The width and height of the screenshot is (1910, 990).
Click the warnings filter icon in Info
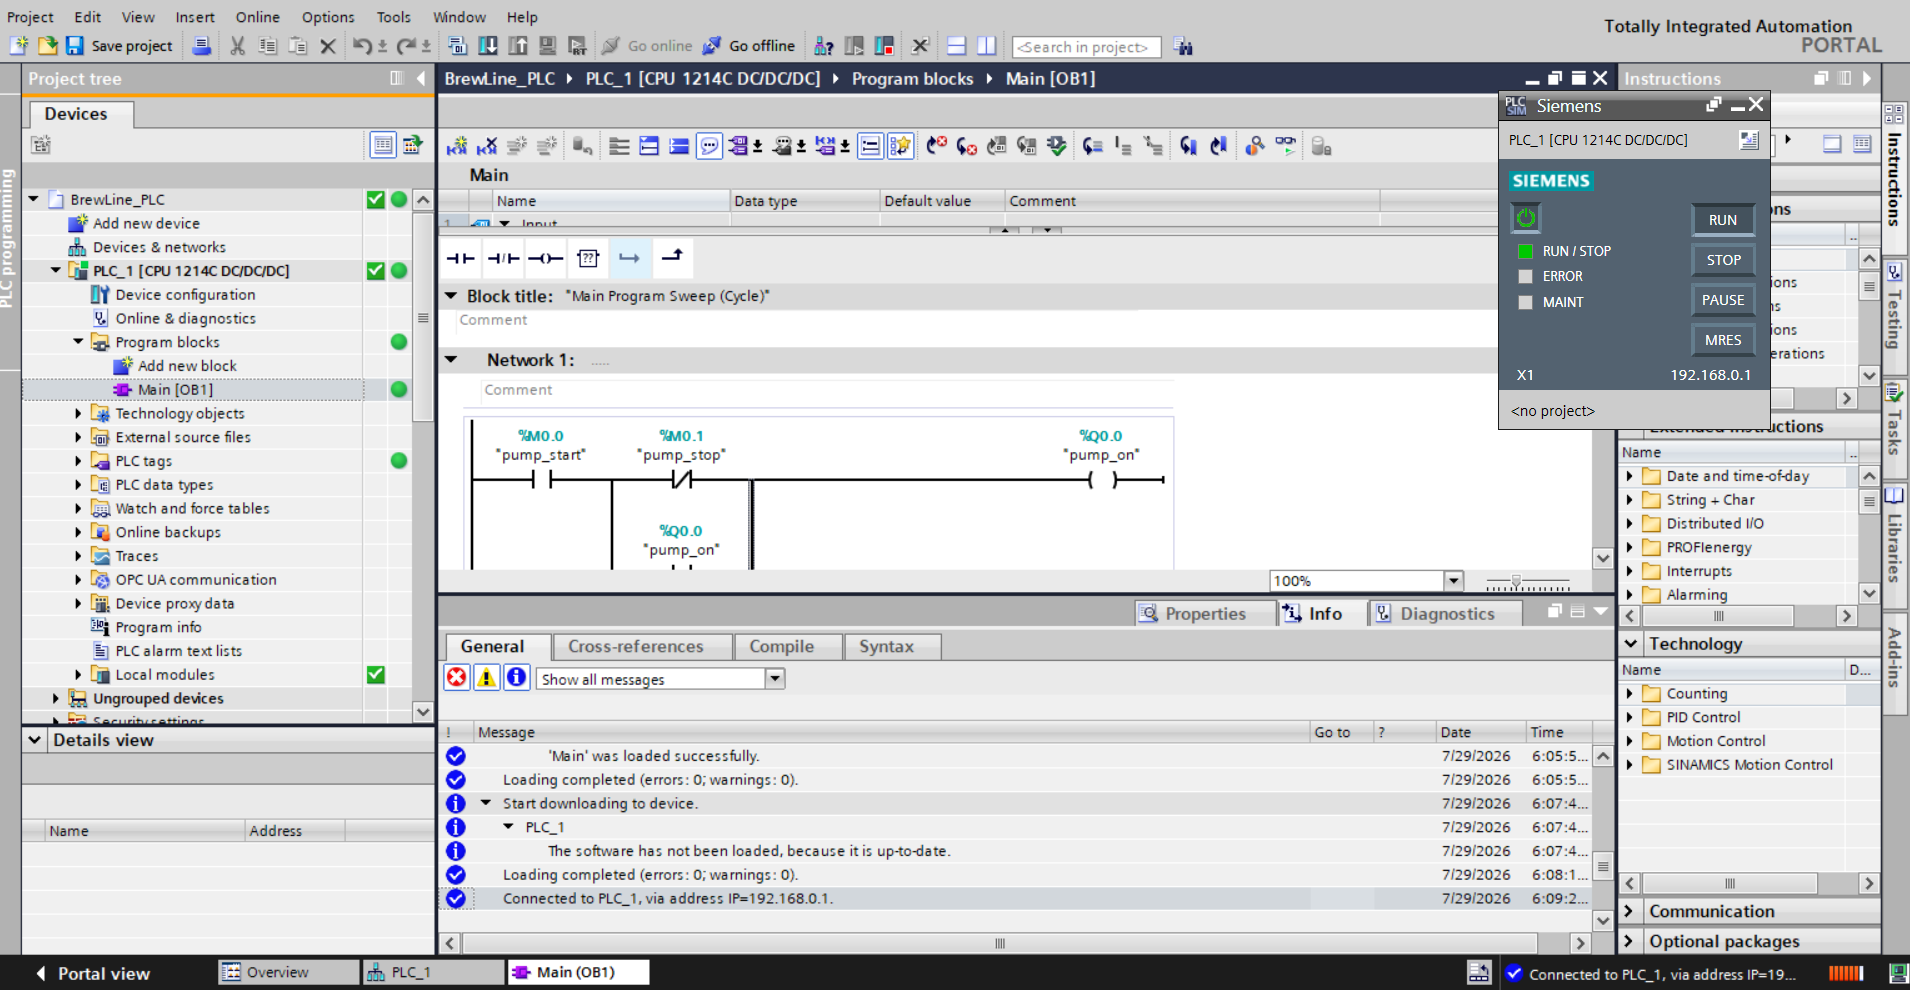click(x=486, y=678)
